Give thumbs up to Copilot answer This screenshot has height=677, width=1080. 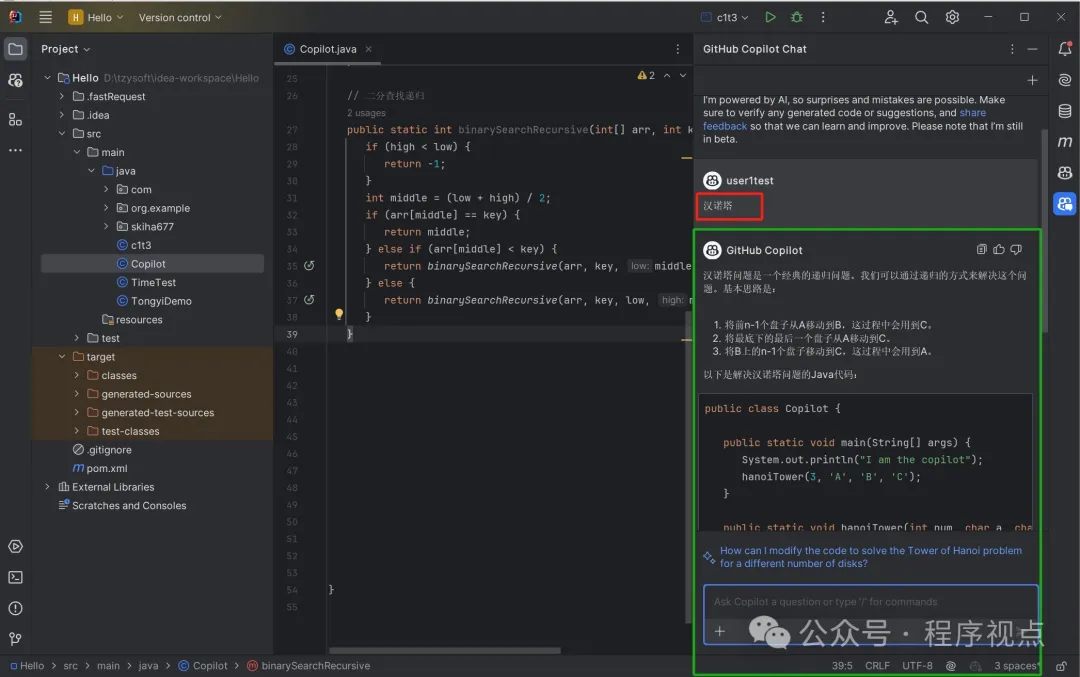click(999, 249)
